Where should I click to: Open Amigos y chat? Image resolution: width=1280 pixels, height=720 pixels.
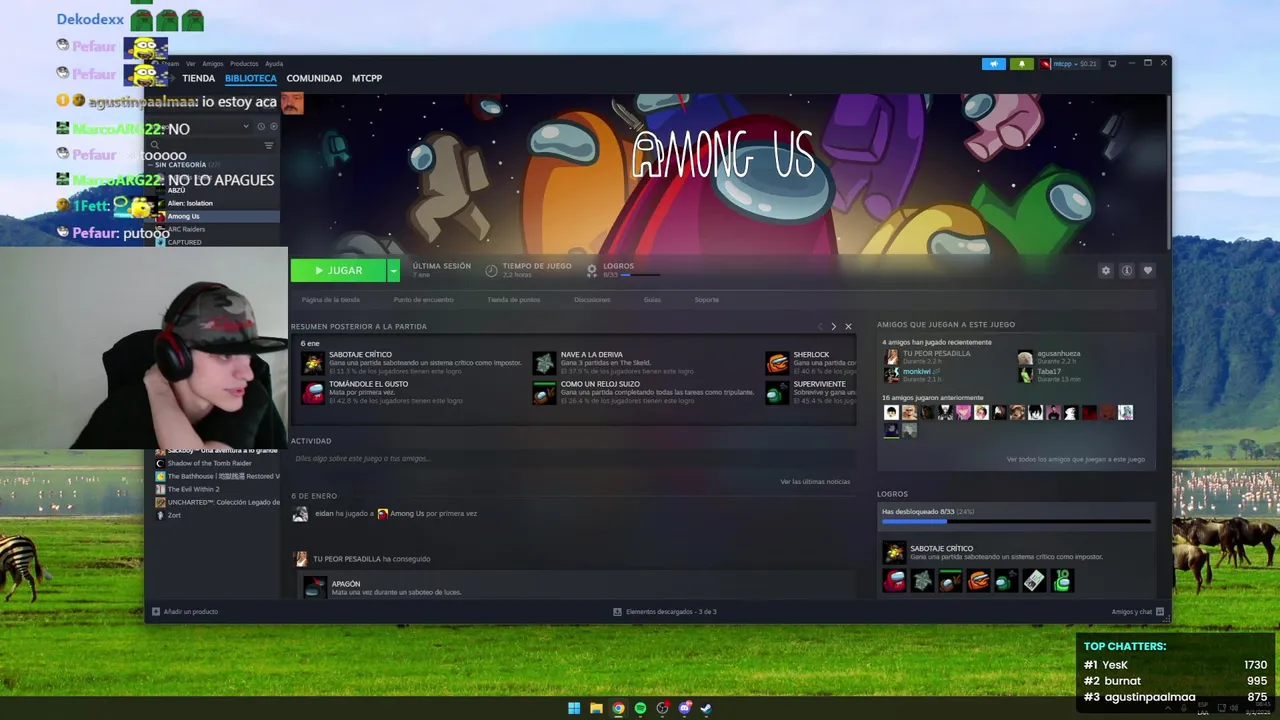click(x=1138, y=612)
